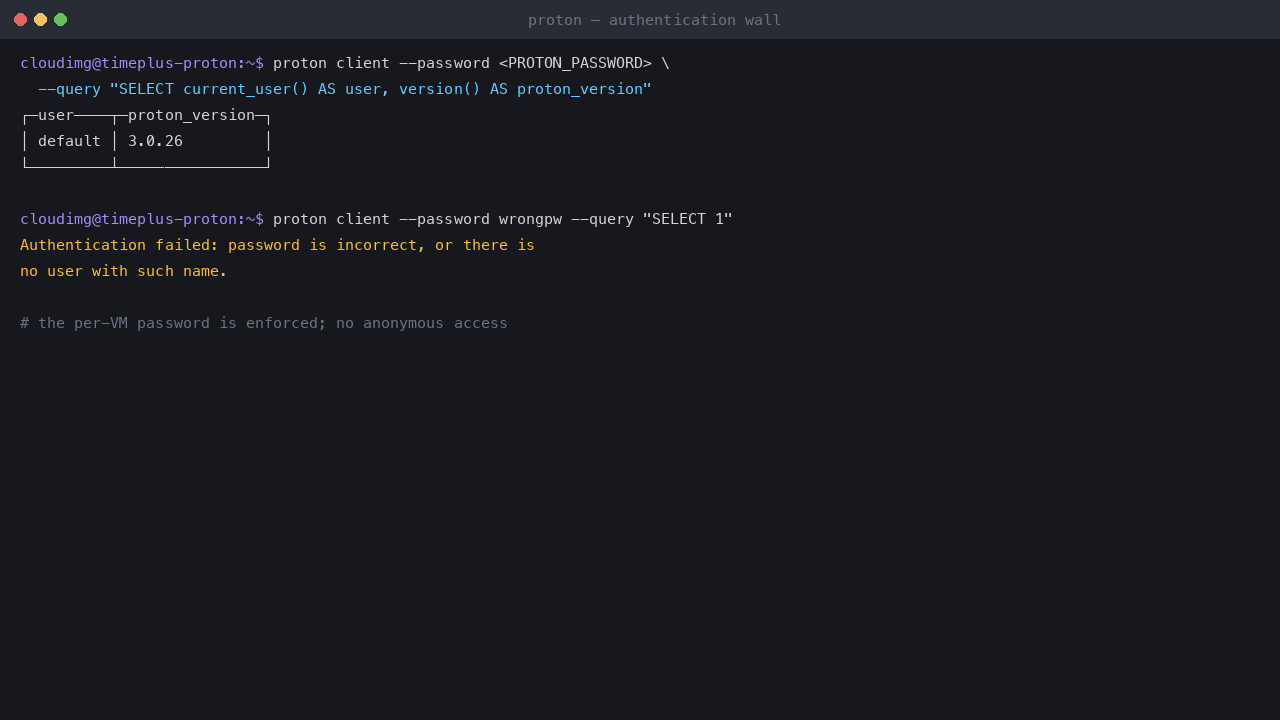Screen dimensions: 1280x720
Task: Click the 'wrongpw' password argument
Action: point(530,219)
